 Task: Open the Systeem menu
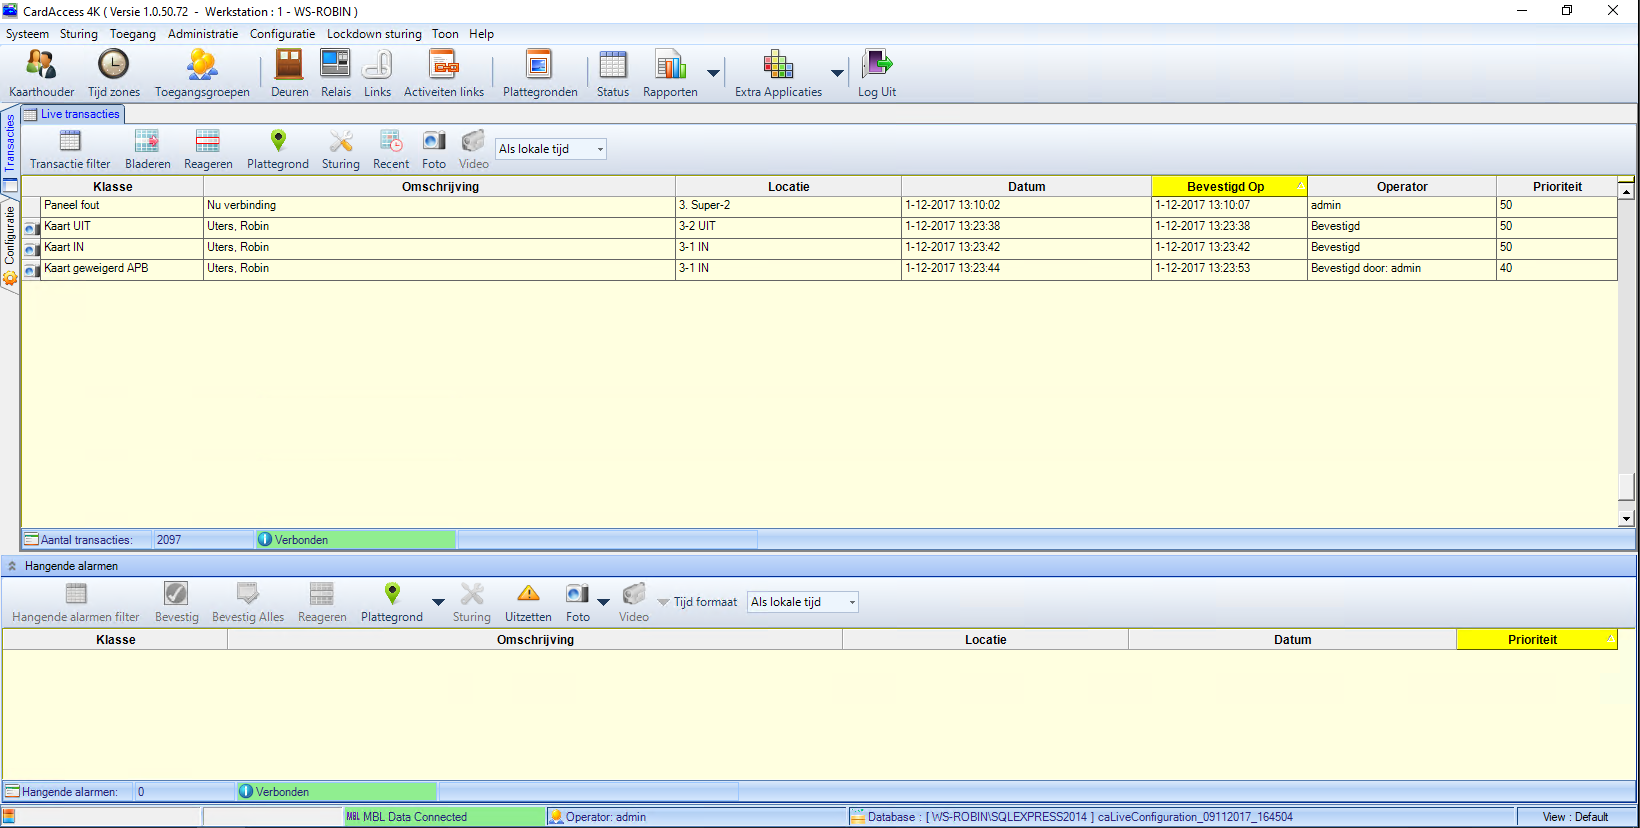[x=27, y=34]
